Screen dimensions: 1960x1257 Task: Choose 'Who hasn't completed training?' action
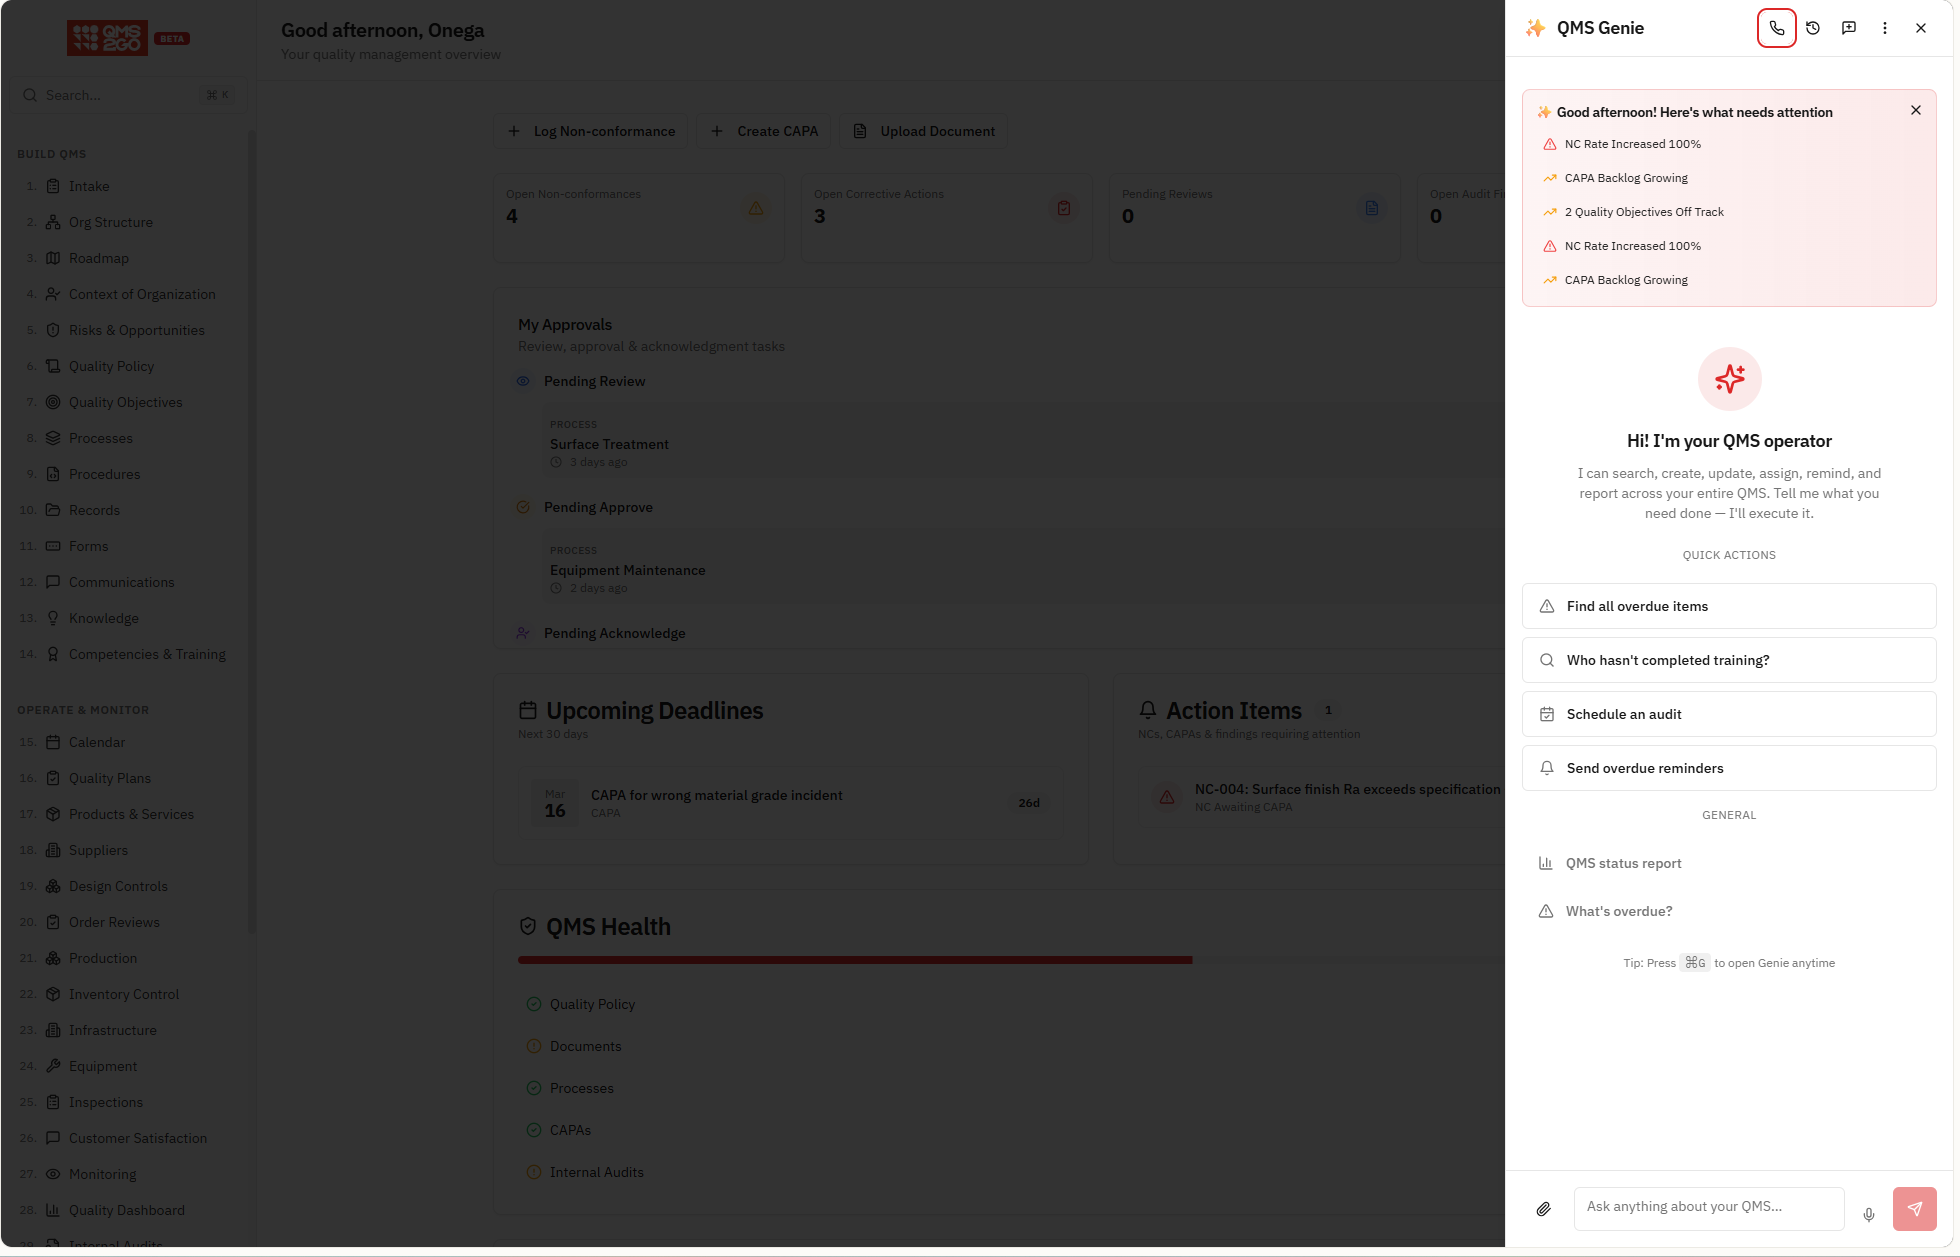click(1728, 660)
